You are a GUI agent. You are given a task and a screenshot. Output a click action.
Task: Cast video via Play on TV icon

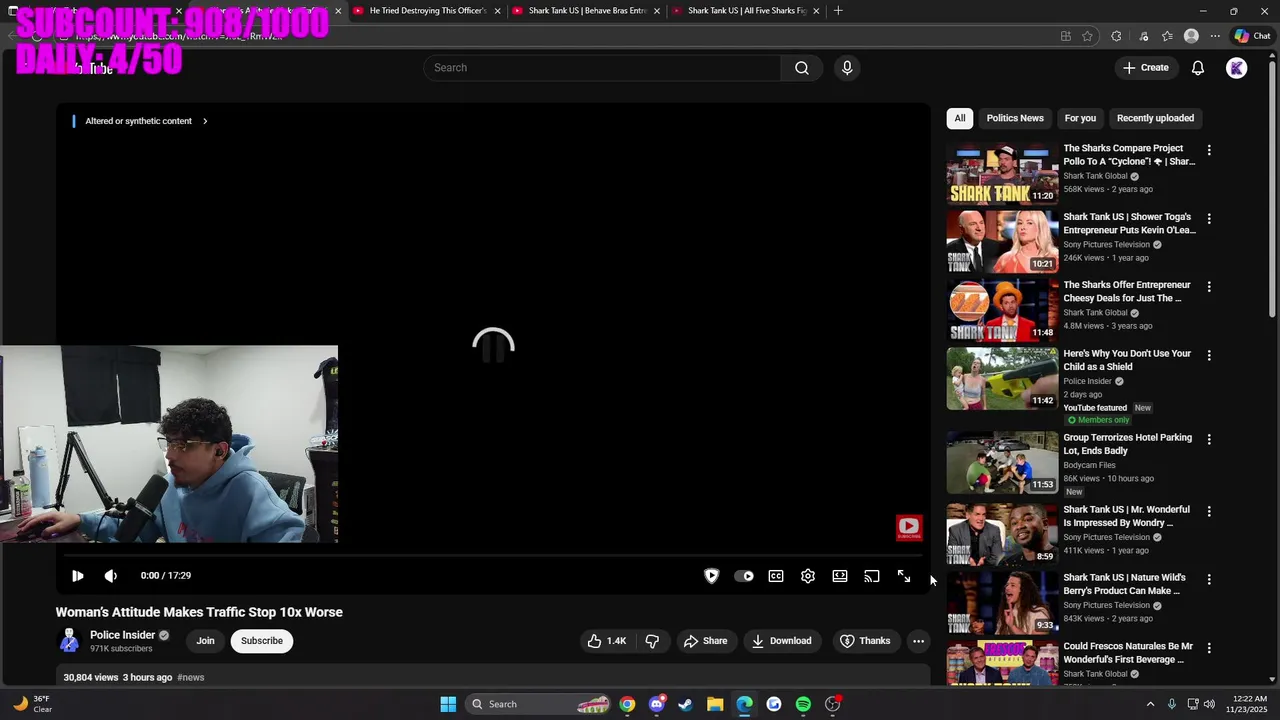pos(872,576)
